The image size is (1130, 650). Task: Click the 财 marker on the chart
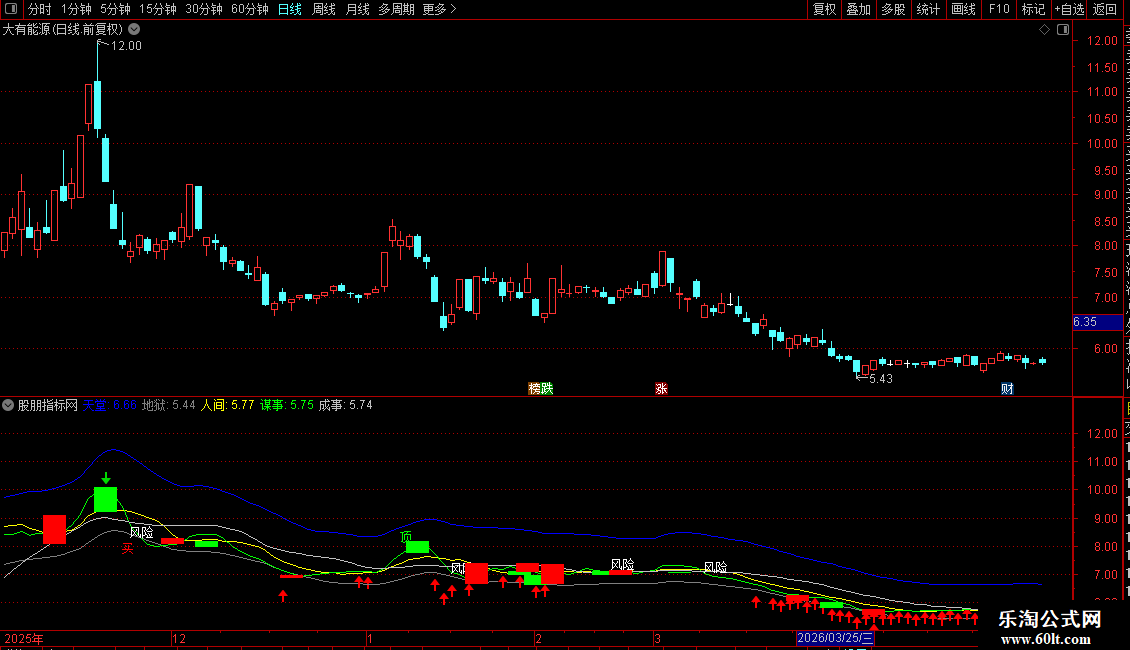1007,388
